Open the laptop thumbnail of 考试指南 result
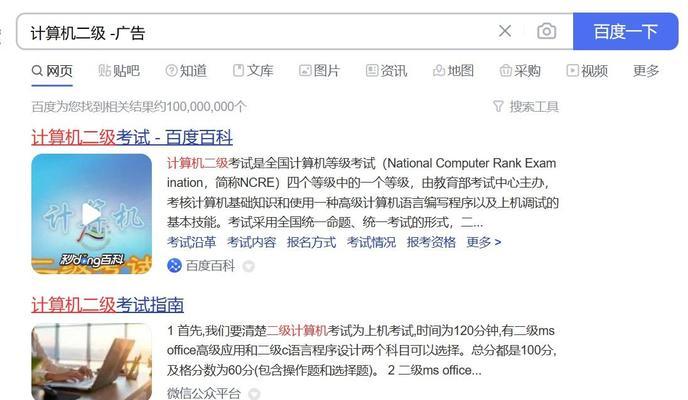 (92, 362)
